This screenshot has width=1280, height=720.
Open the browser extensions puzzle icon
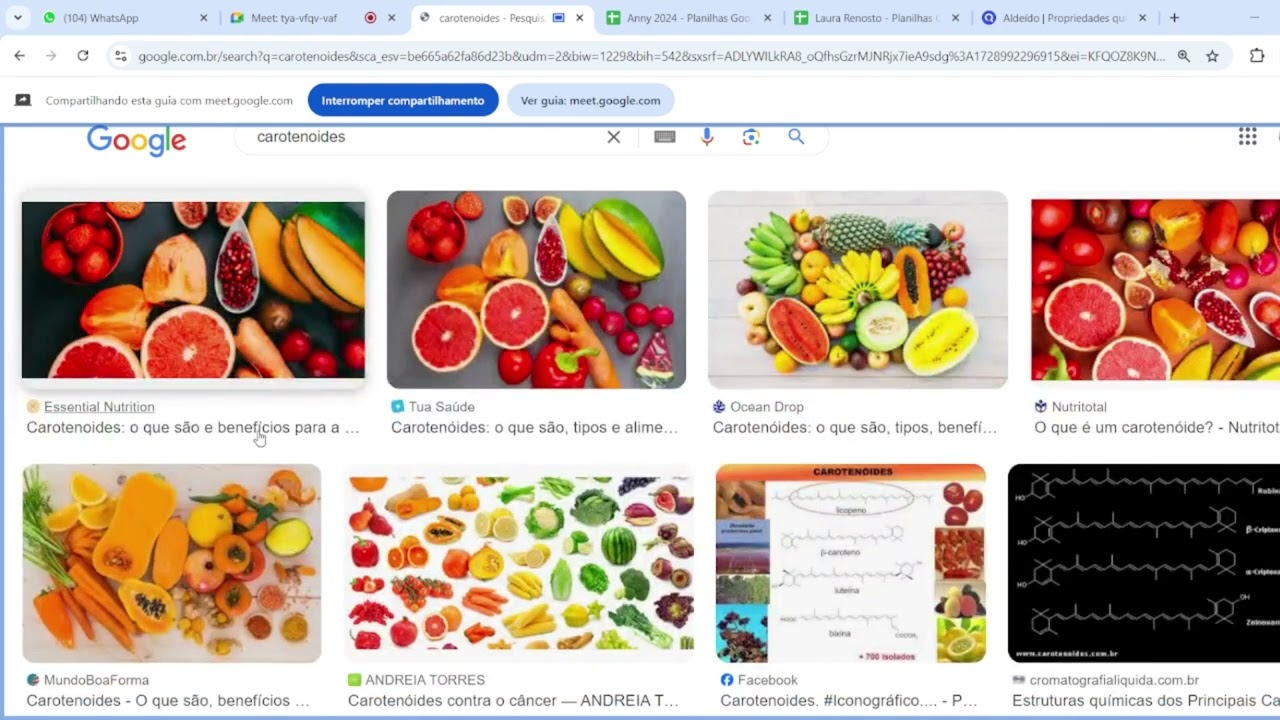pyautogui.click(x=1257, y=56)
